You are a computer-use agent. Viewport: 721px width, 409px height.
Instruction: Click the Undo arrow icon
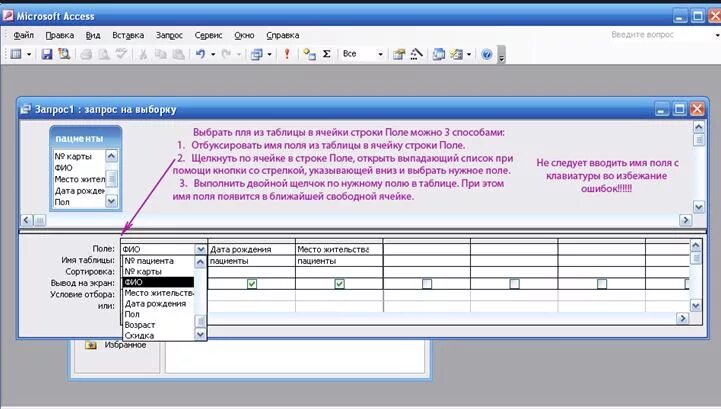(x=200, y=54)
